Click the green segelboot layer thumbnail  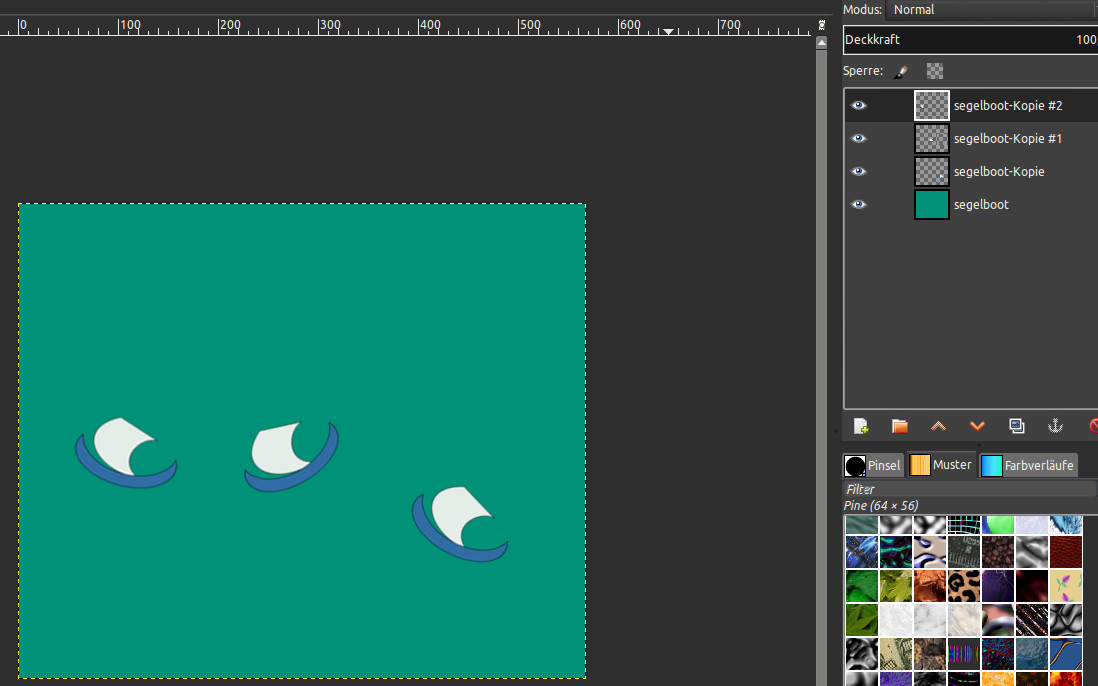pyautogui.click(x=931, y=205)
